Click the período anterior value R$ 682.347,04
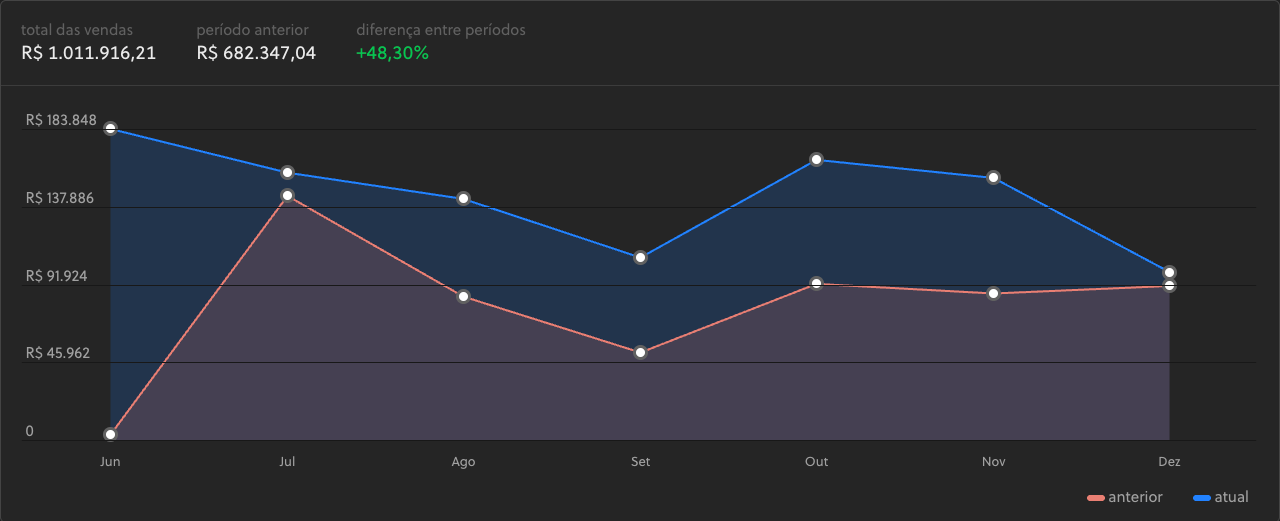Image resolution: width=1280 pixels, height=521 pixels. coord(256,53)
